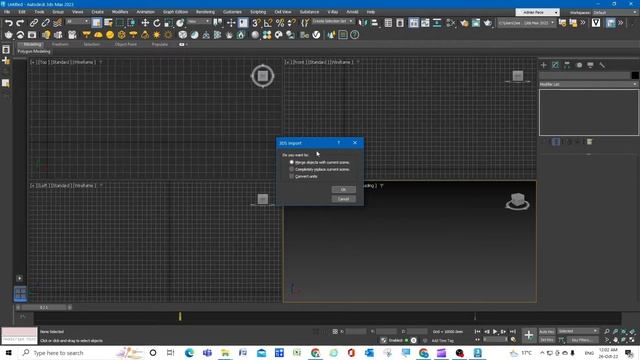Open the Workspaces Default dropdown
640x360 pixels.
tap(614, 12)
